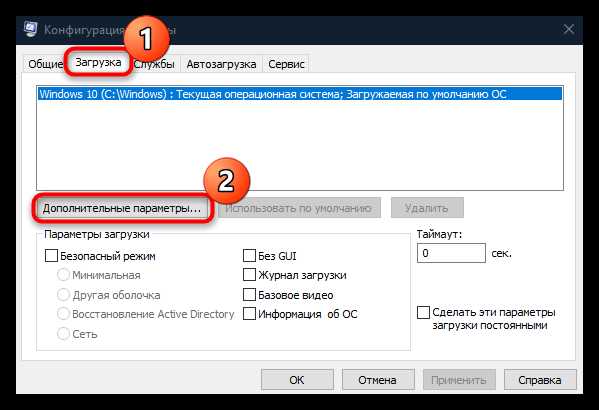The height and width of the screenshot is (410, 599).
Task: Enable the Журнал загрузки checkbox
Action: [x=249, y=275]
